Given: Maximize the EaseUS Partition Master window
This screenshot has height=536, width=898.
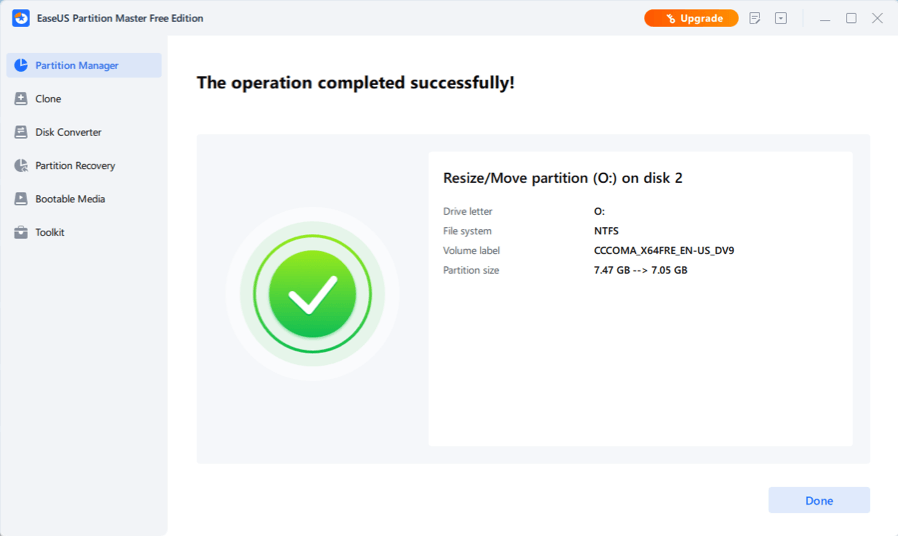Looking at the screenshot, I should pyautogui.click(x=851, y=18).
